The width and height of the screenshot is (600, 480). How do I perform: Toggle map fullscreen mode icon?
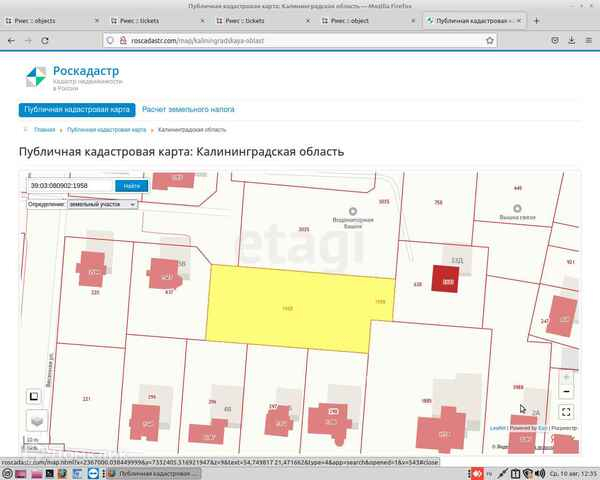tap(566, 412)
